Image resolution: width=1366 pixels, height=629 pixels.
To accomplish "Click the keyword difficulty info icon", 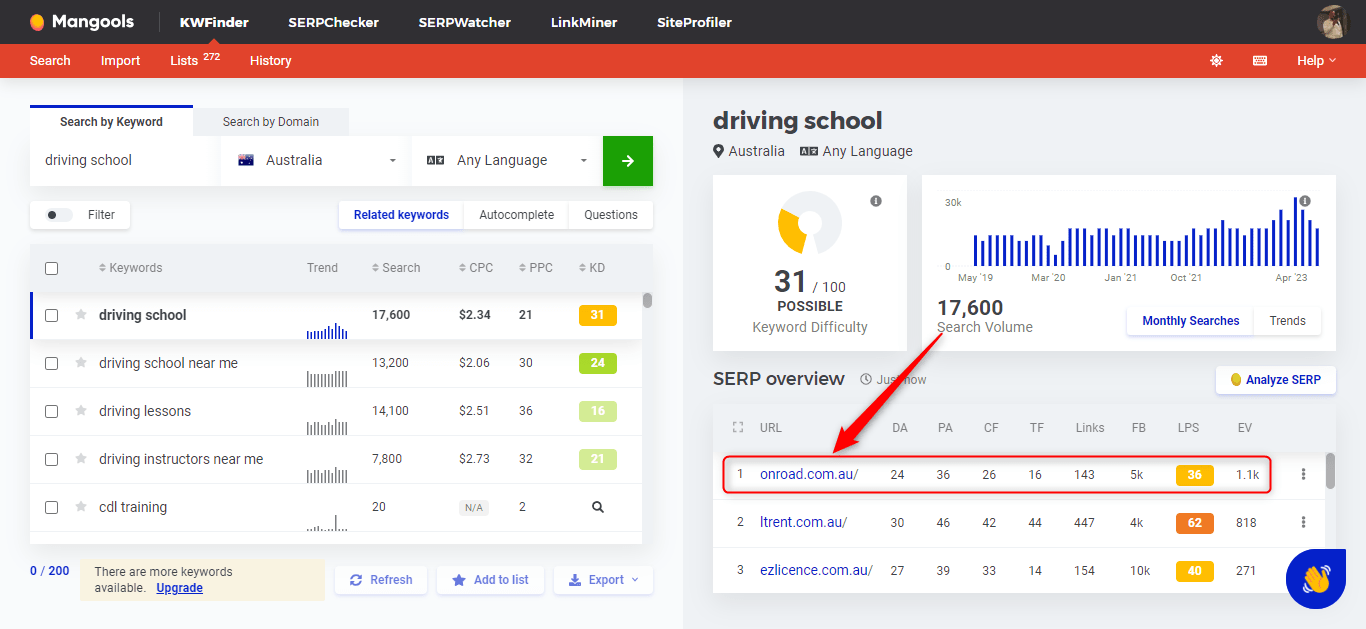I will pos(876,201).
